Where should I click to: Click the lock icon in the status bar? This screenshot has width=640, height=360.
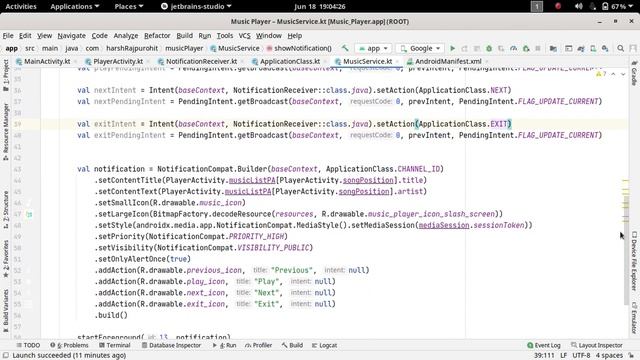point(631,356)
